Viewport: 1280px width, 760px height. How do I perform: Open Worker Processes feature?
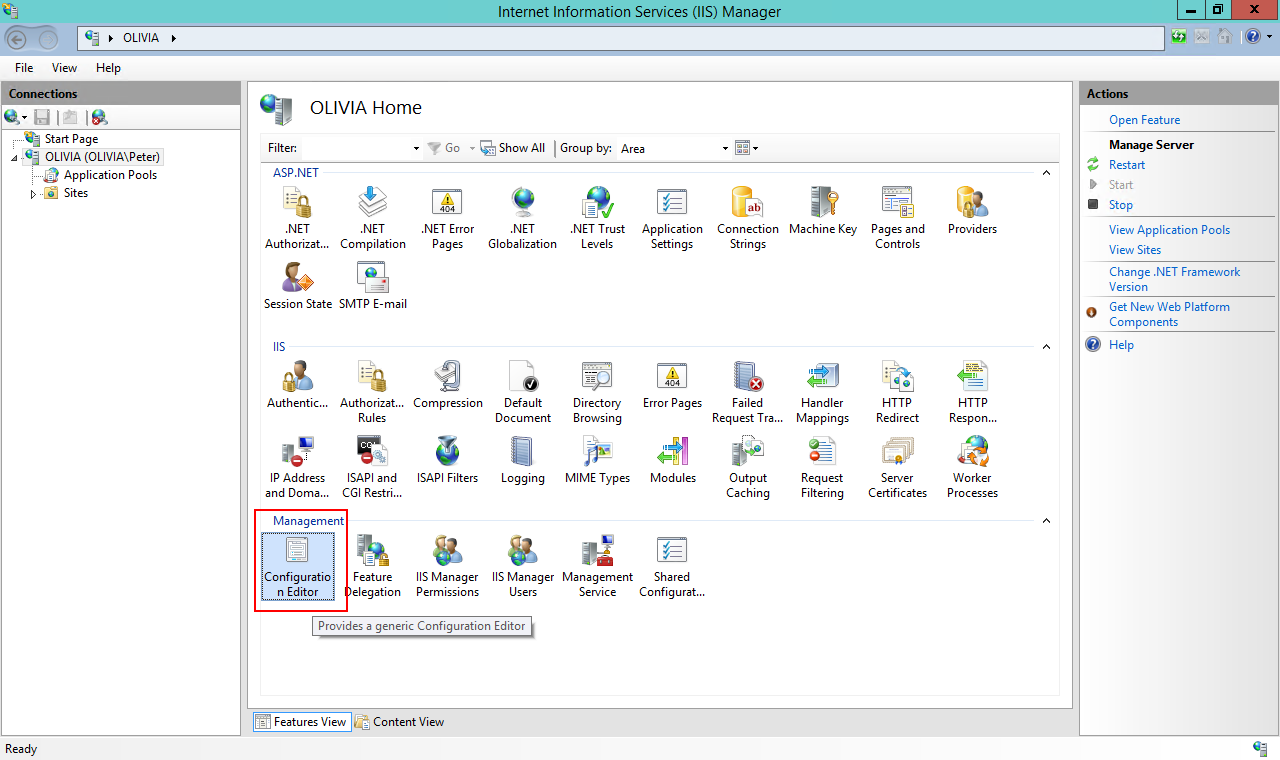(972, 467)
